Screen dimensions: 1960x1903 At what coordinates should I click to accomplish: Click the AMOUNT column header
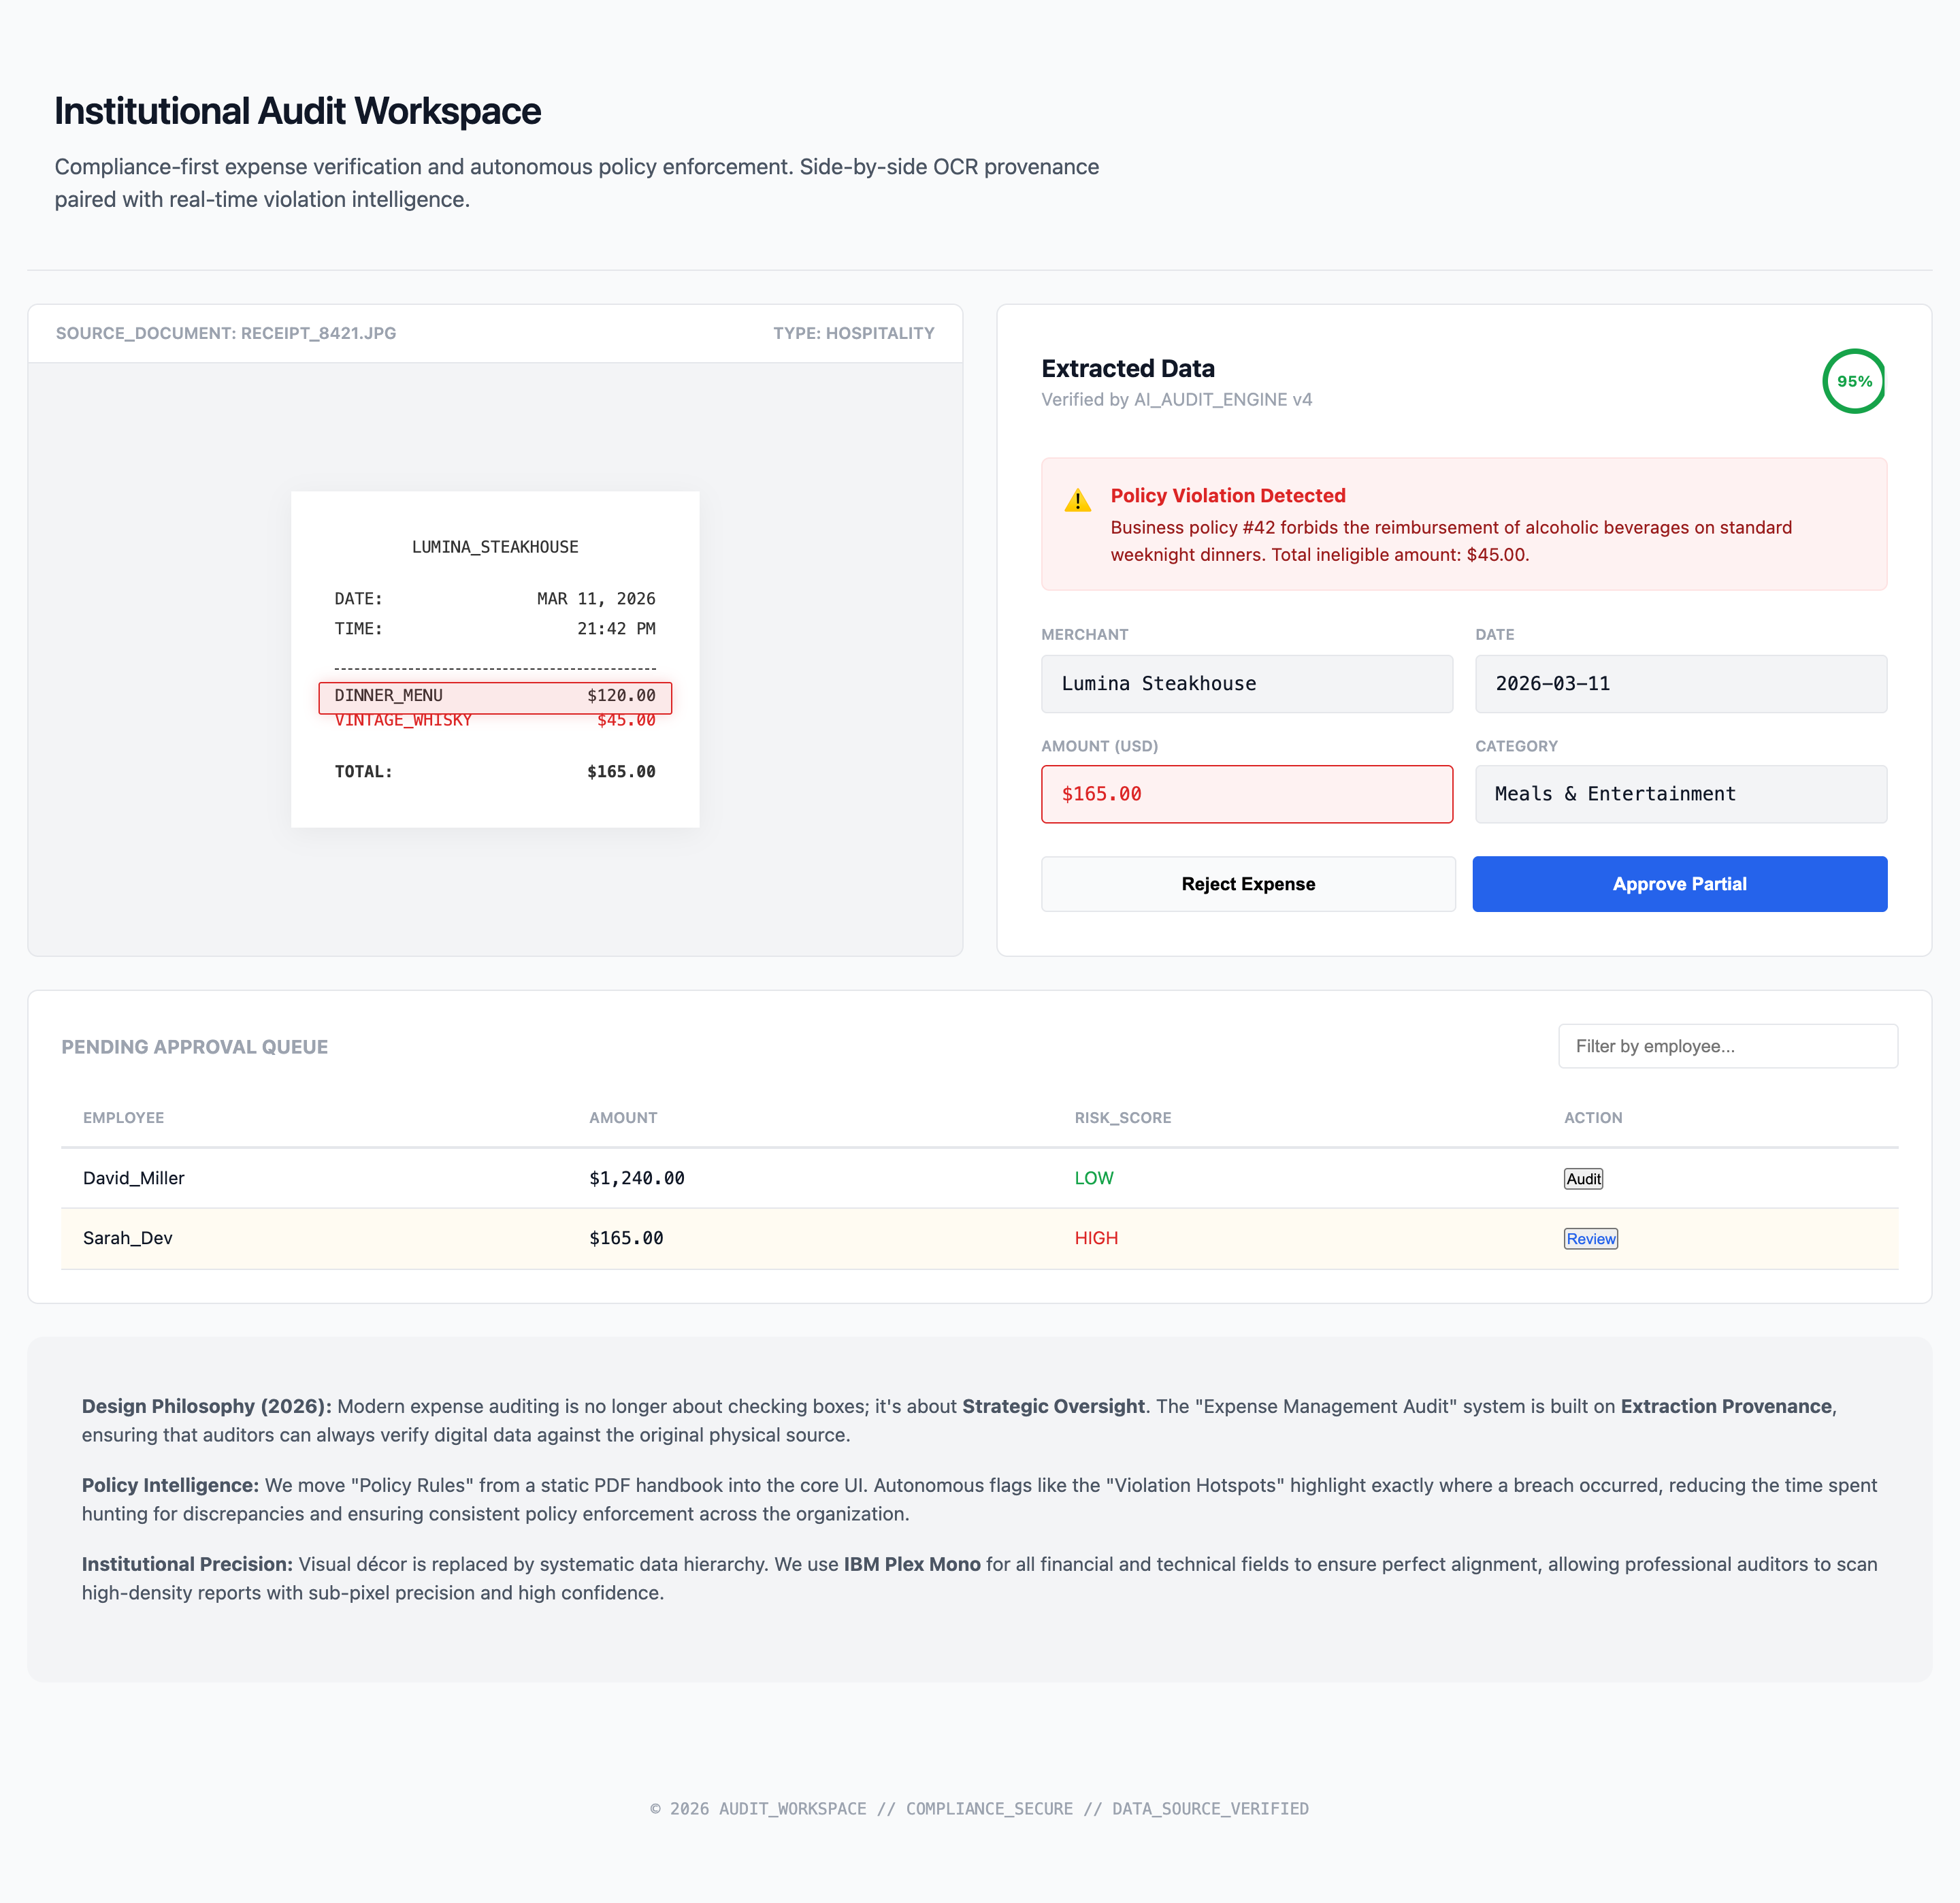[622, 1117]
